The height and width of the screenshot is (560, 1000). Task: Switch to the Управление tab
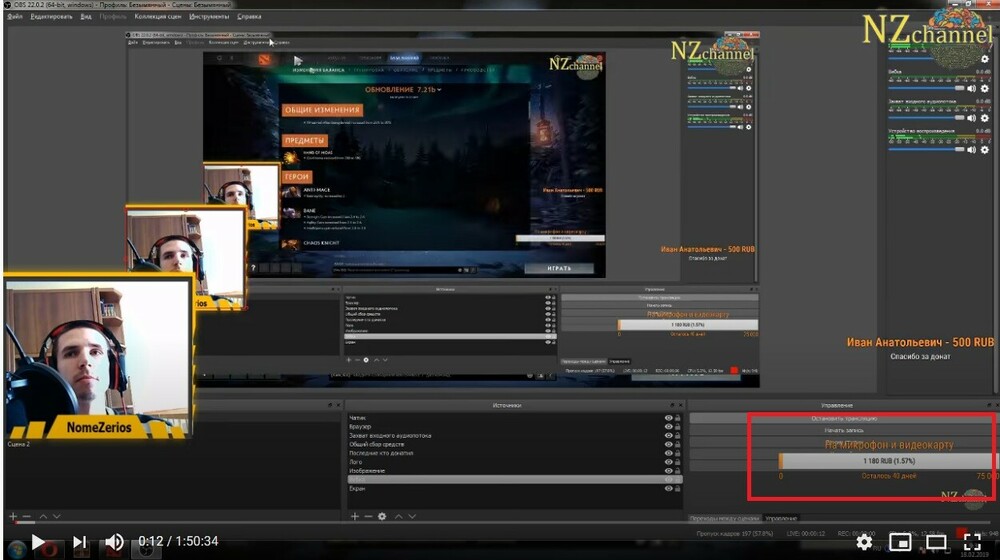click(x=781, y=519)
